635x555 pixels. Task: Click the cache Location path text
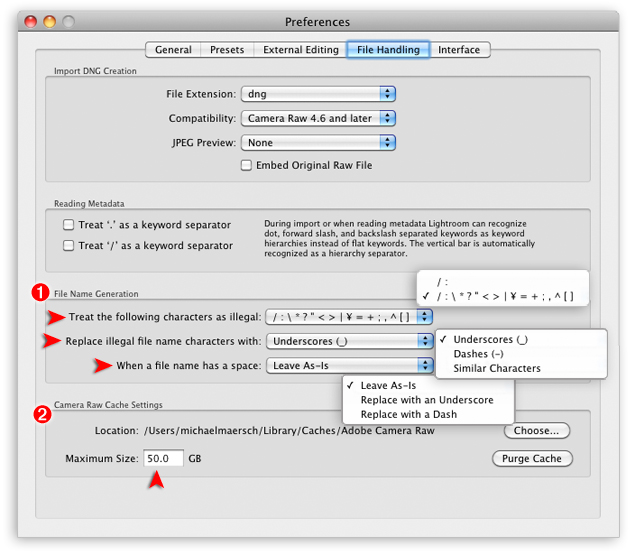point(289,431)
